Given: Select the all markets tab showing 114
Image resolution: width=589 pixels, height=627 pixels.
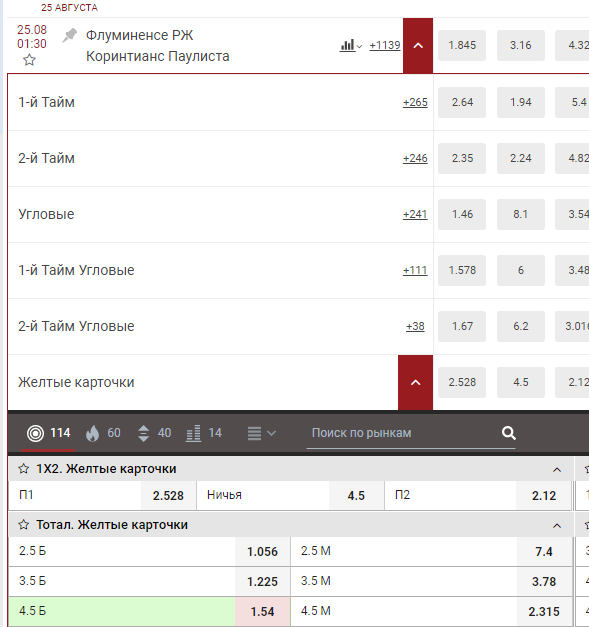Looking at the screenshot, I should click(x=48, y=433).
